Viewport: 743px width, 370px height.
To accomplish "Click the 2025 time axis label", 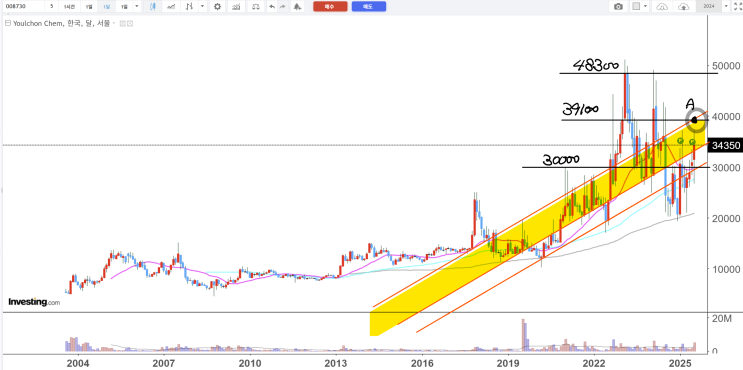I will [x=680, y=363].
